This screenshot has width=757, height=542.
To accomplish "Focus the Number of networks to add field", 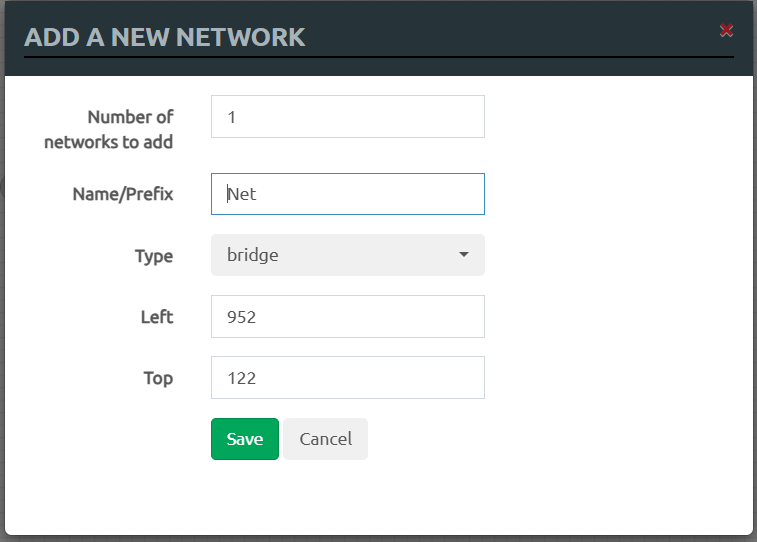I will click(x=348, y=116).
